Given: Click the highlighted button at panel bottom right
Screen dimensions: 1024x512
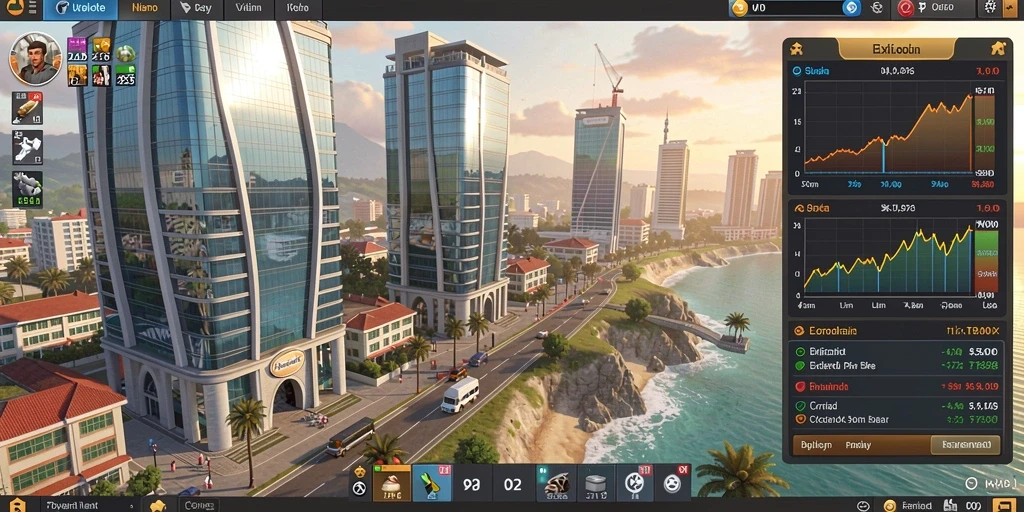Looking at the screenshot, I should click(x=965, y=445).
